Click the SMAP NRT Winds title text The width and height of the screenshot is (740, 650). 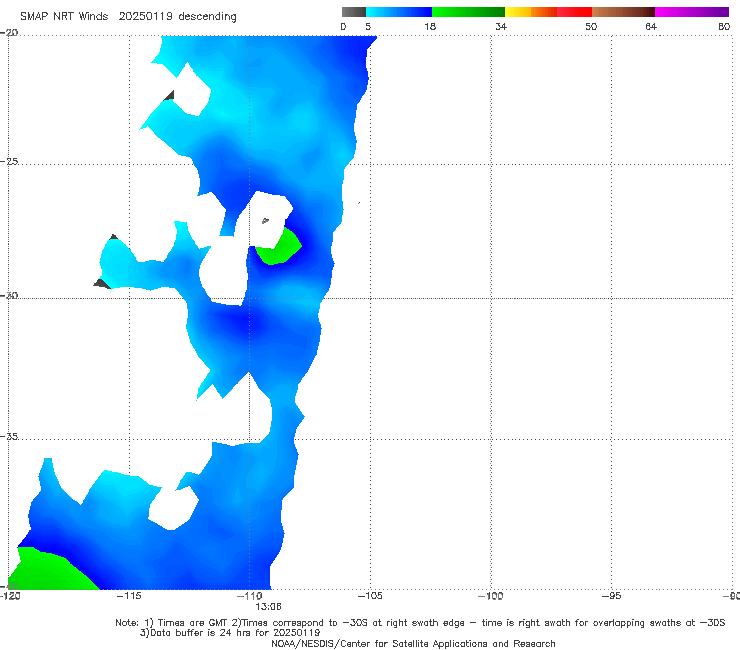pyautogui.click(x=64, y=16)
